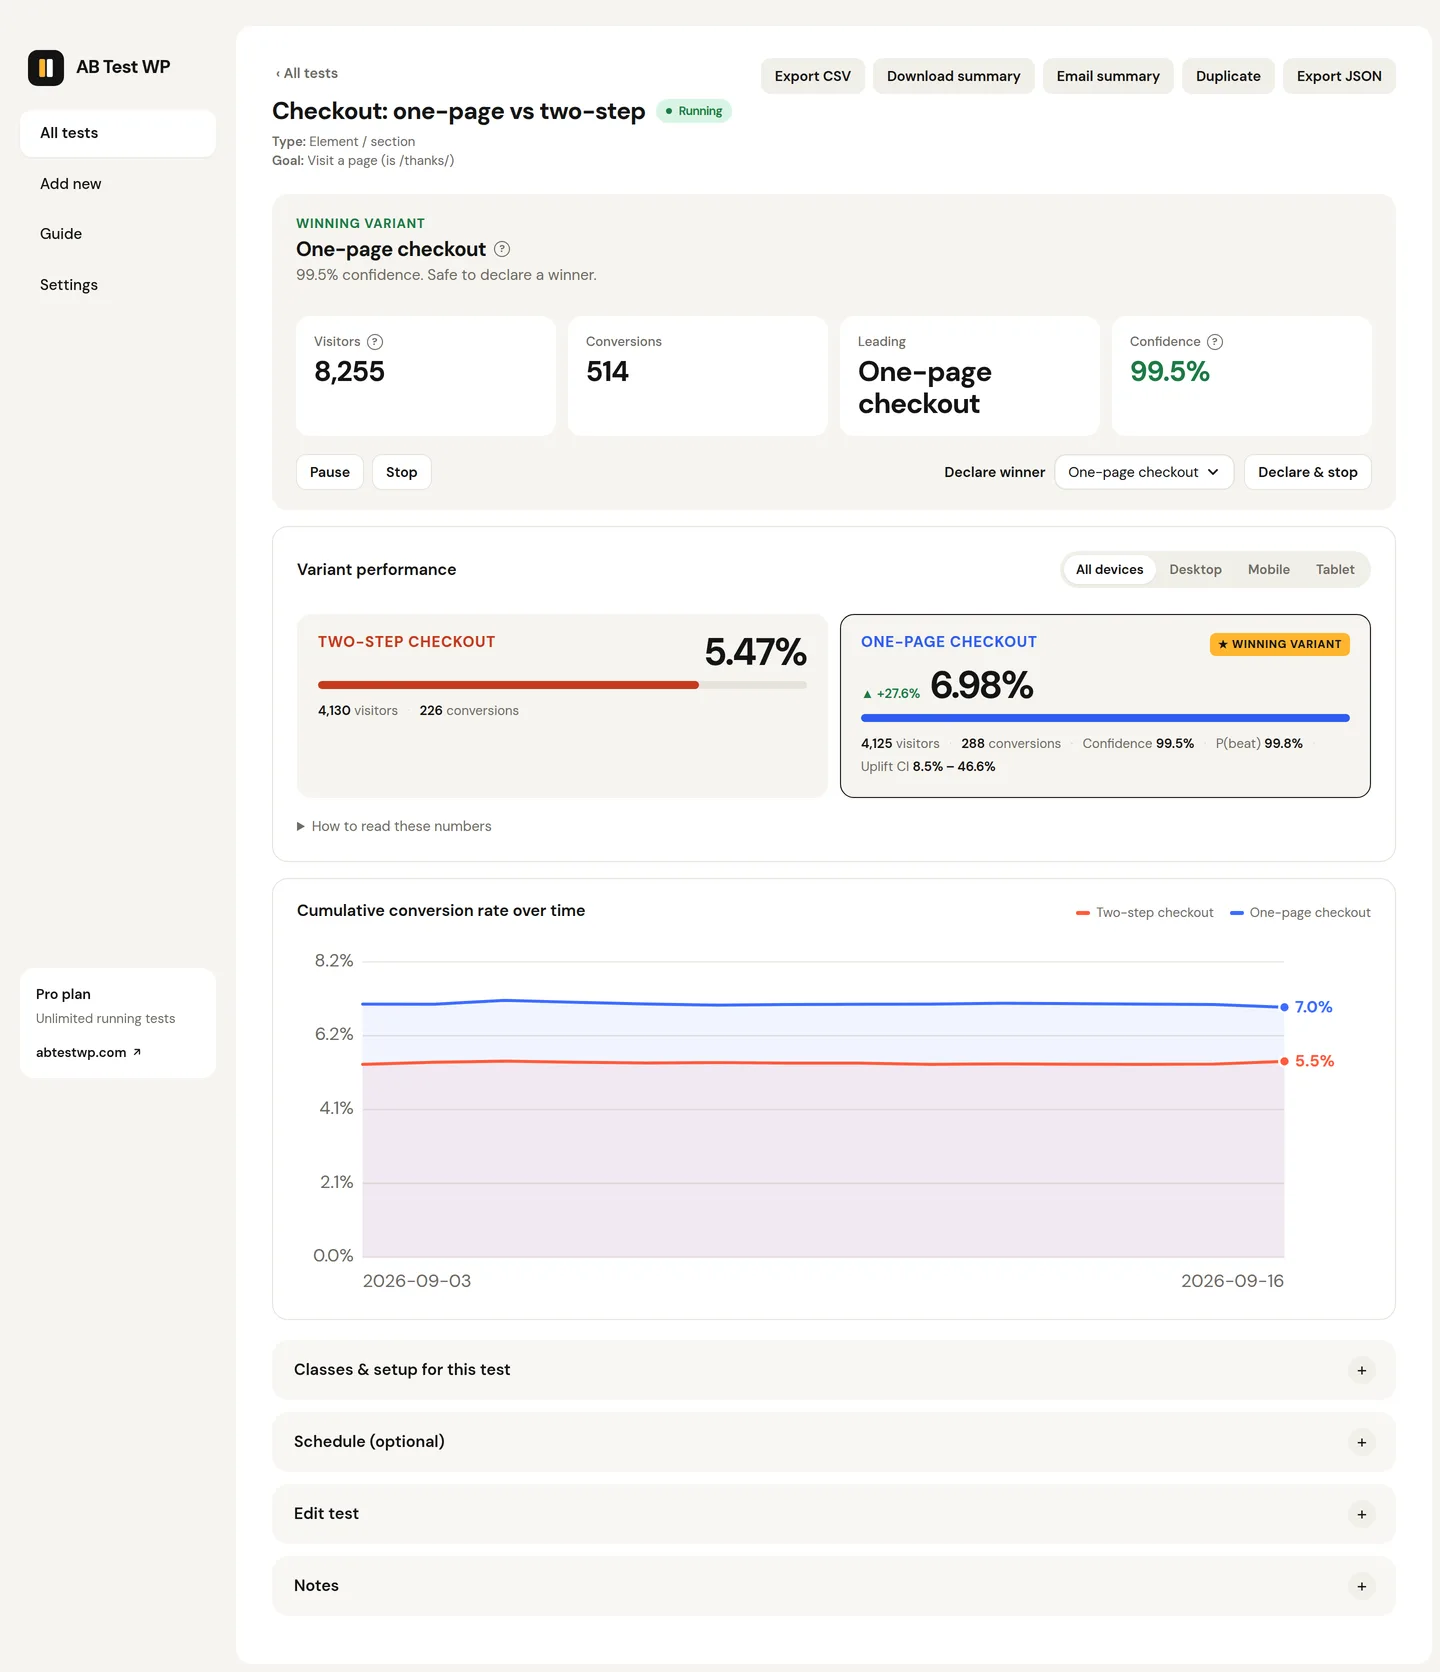1440x1672 pixels.
Task: Click the Export CSV button
Action: pyautogui.click(x=812, y=76)
